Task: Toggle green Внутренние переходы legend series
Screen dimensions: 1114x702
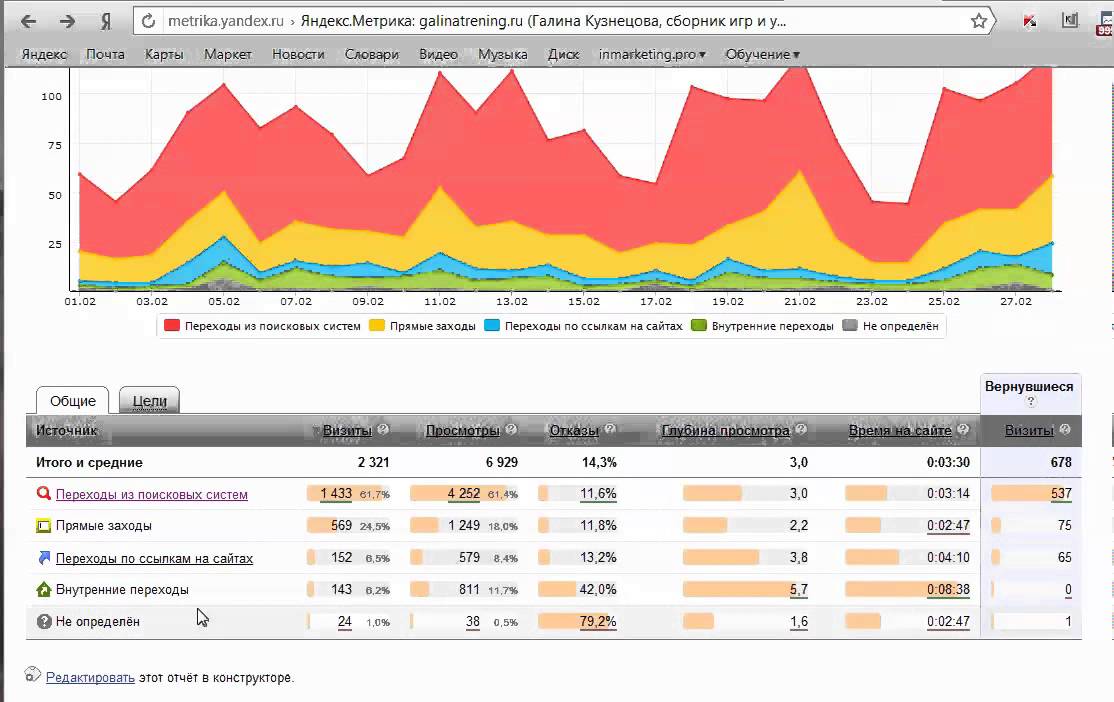Action: (x=699, y=326)
